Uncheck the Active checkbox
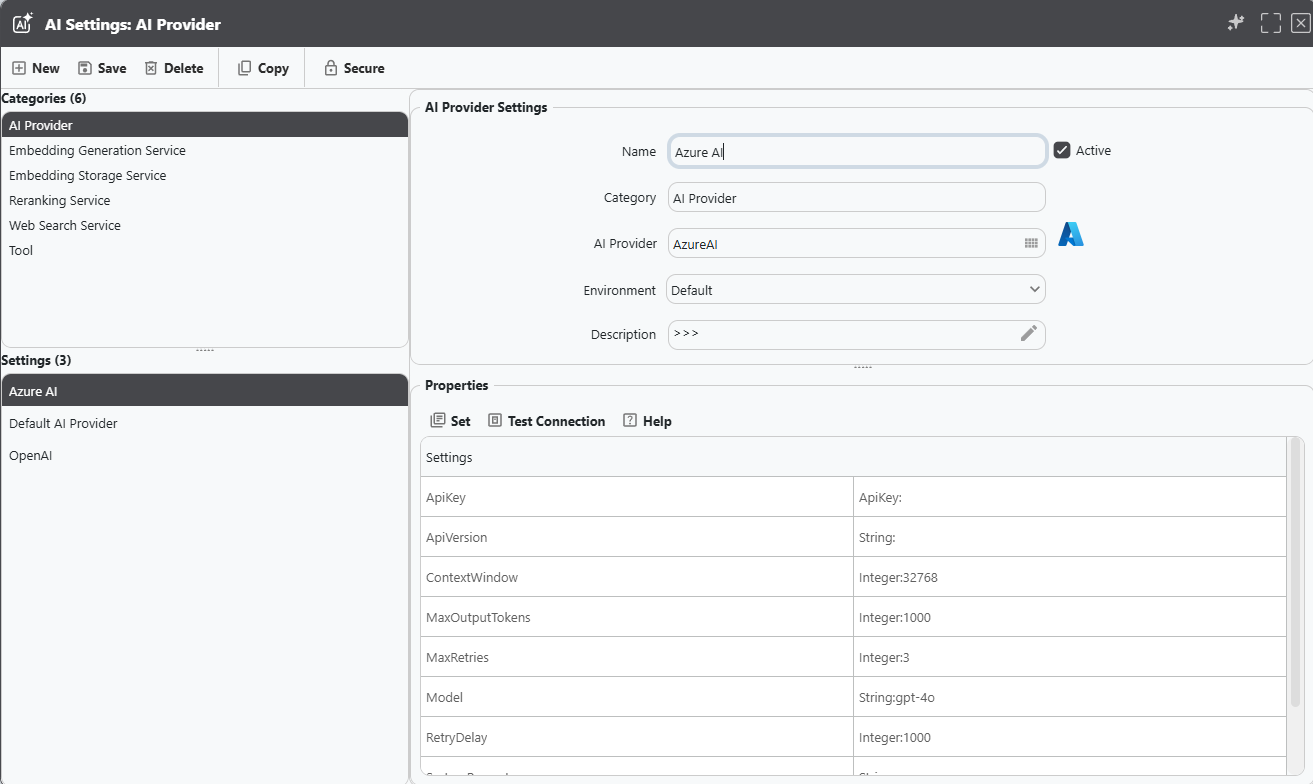Image resolution: width=1313 pixels, height=784 pixels. [1062, 150]
